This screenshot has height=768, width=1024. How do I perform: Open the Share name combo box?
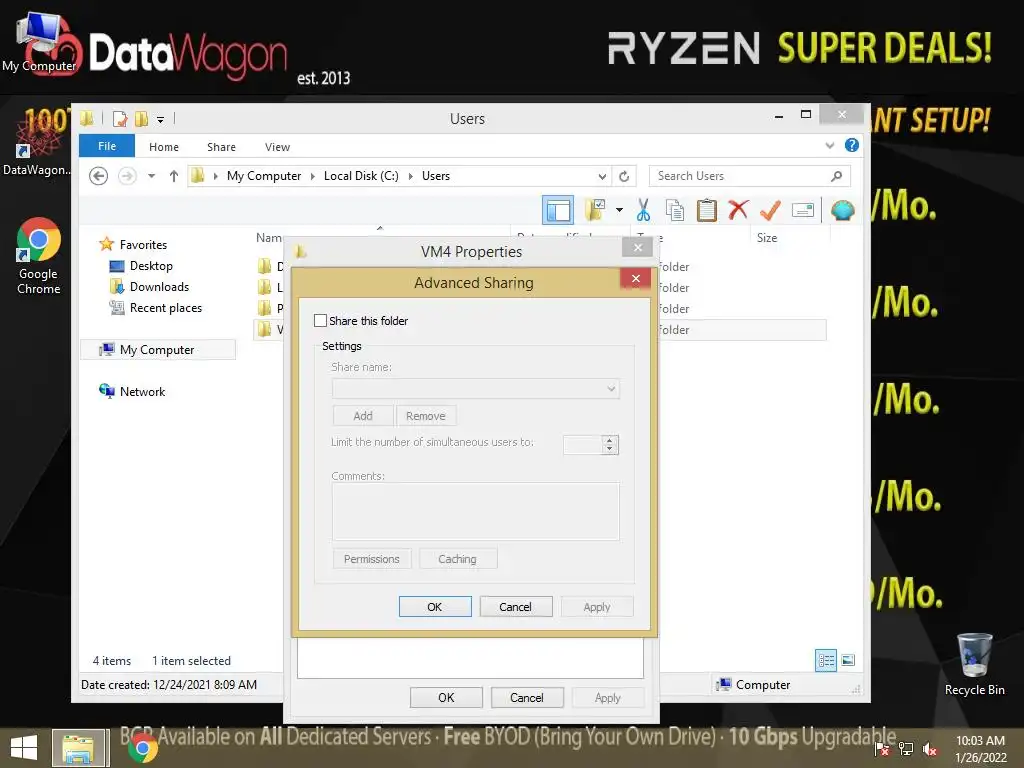pos(475,389)
